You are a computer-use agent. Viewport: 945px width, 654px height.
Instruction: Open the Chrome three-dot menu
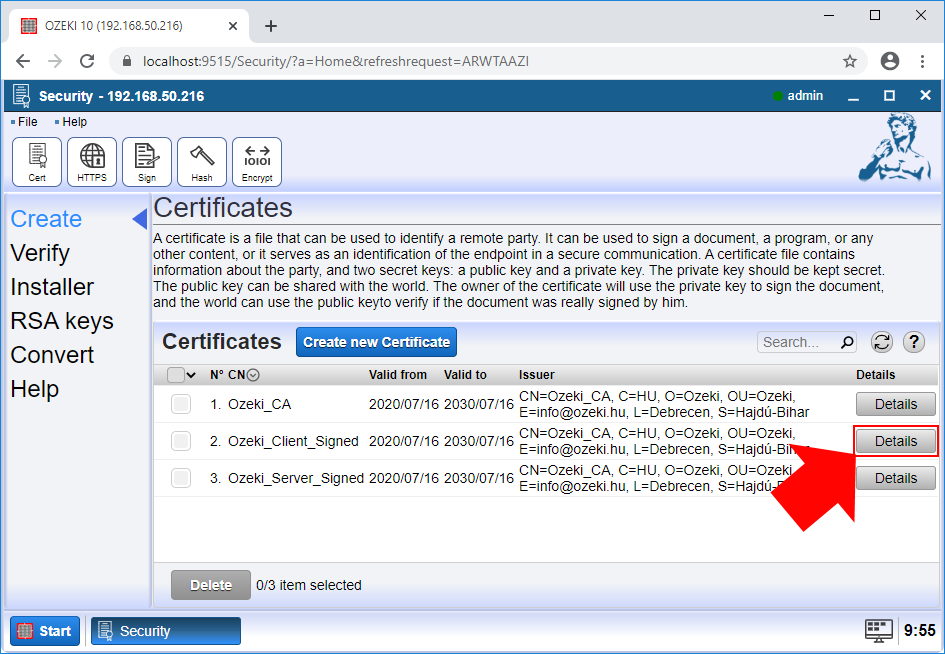tap(922, 61)
